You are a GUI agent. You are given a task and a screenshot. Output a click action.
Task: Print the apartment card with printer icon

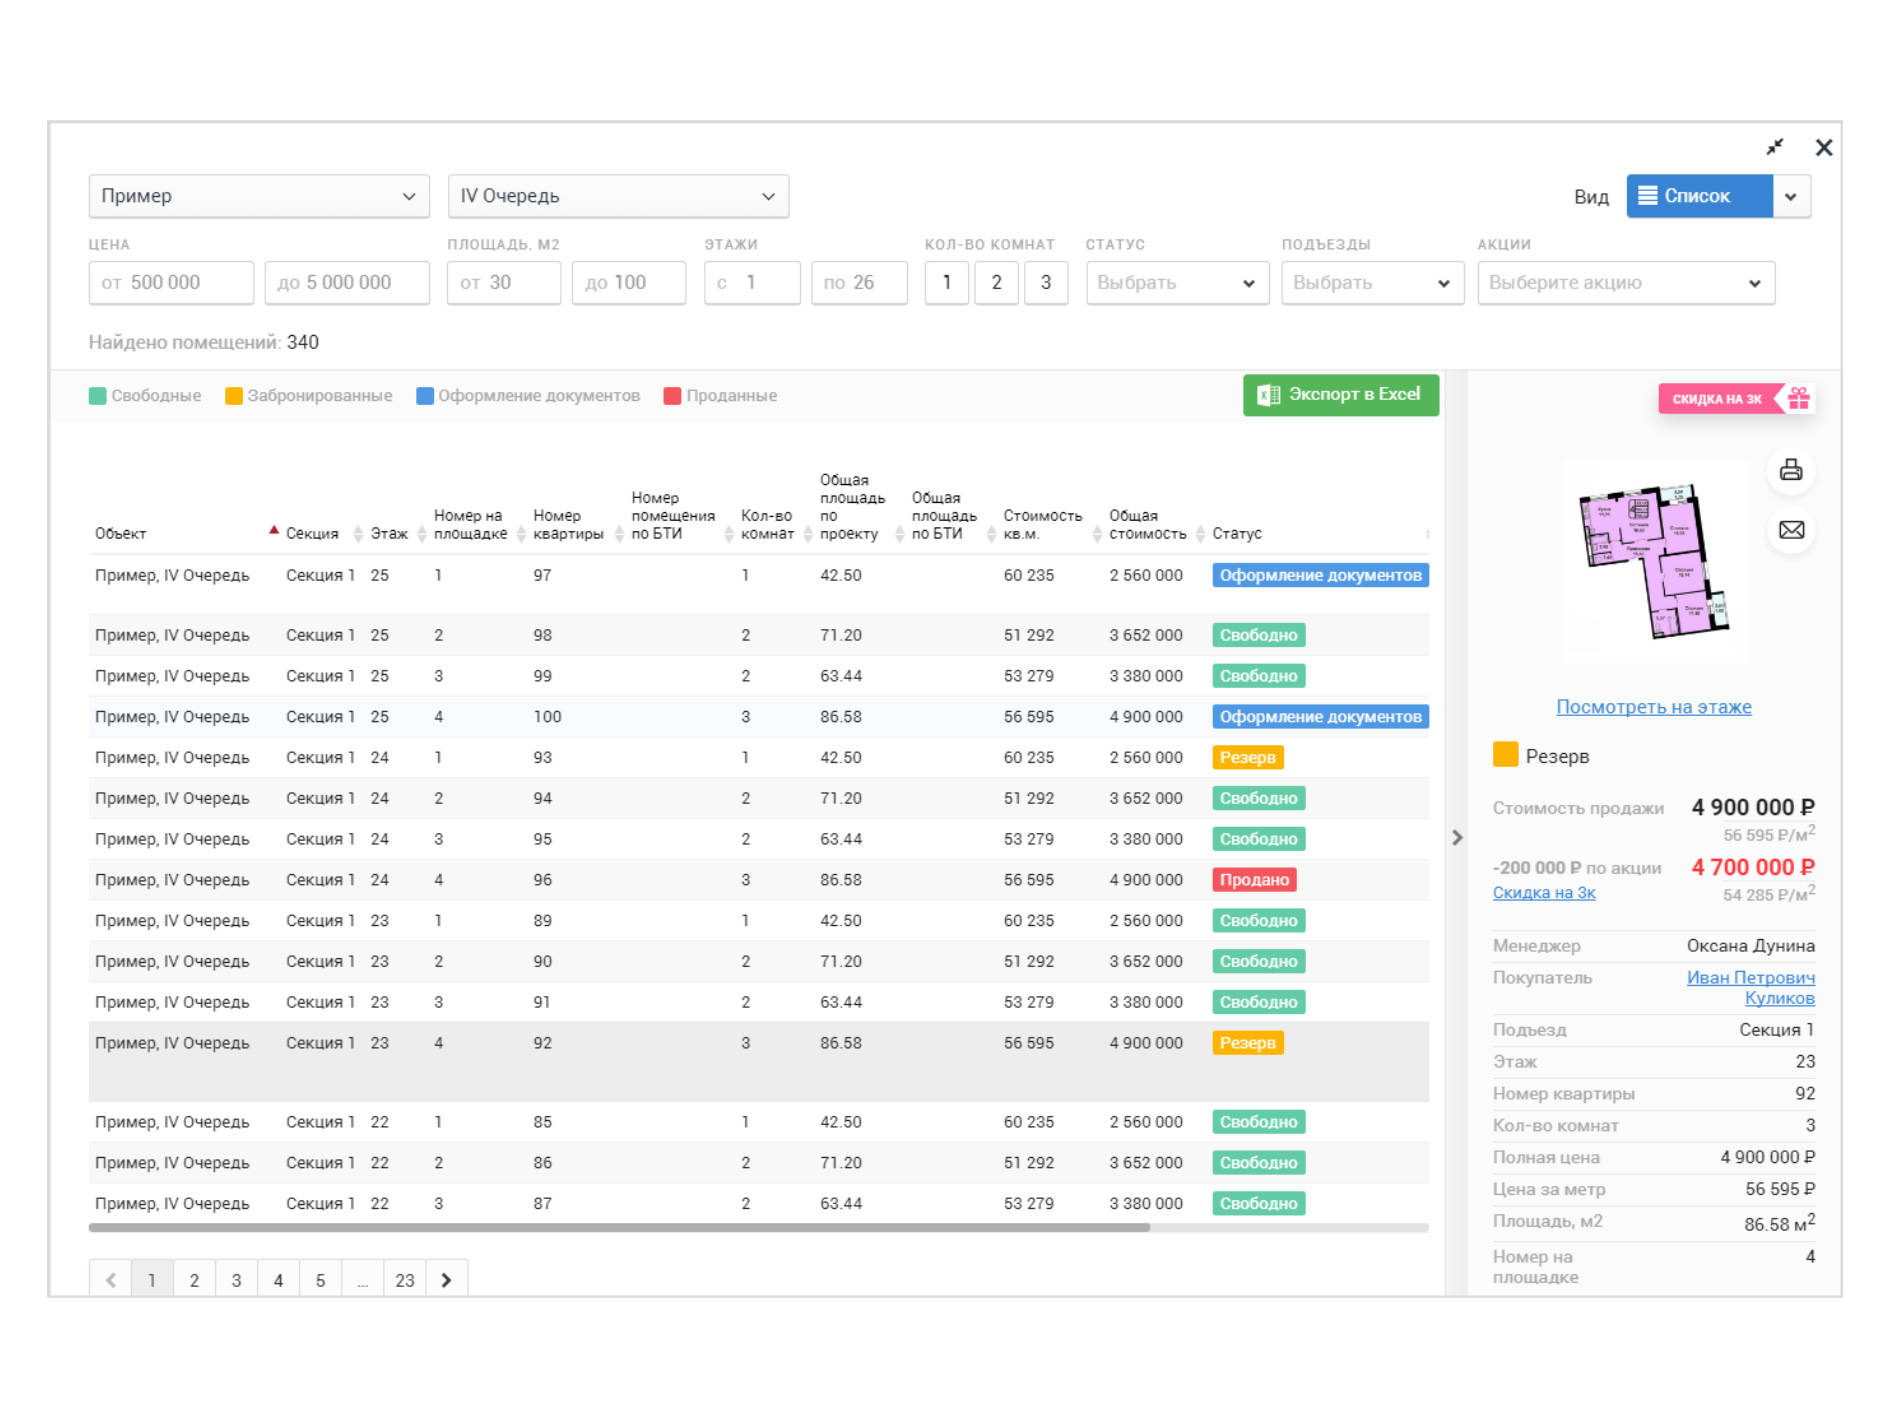(x=1791, y=470)
